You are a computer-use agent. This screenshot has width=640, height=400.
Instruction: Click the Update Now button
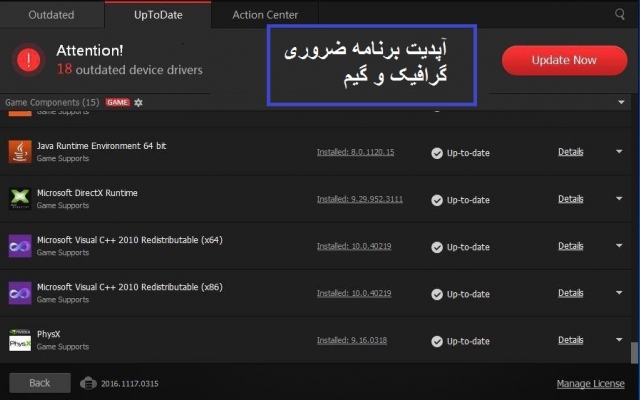point(564,60)
